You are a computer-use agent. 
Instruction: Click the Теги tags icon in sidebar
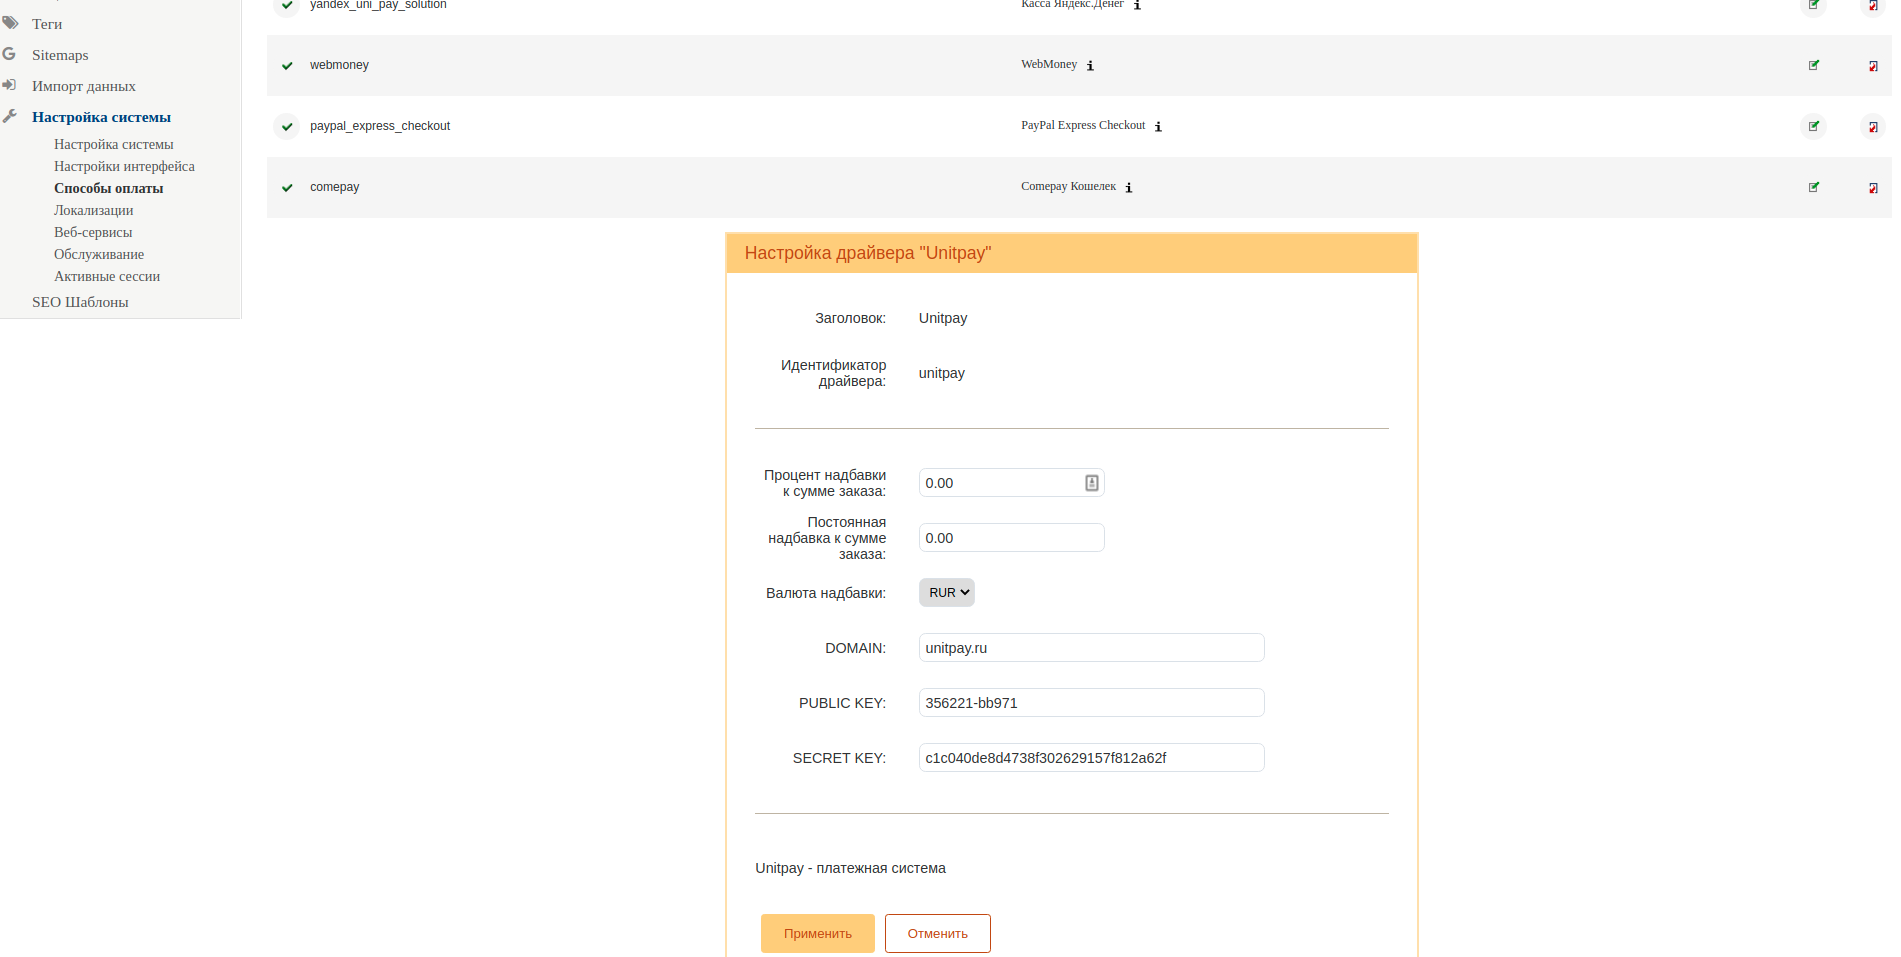click(10, 23)
